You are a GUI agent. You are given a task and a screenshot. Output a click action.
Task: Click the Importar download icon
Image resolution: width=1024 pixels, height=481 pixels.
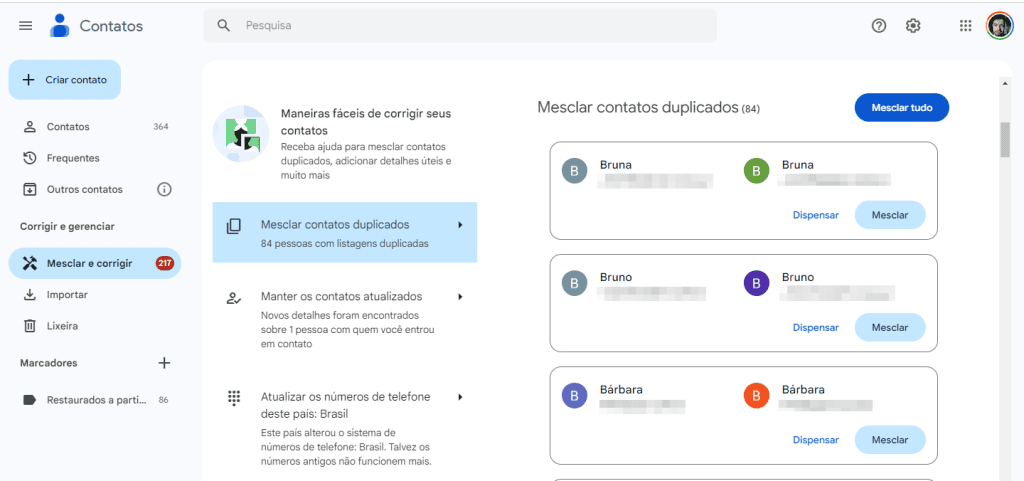pos(29,295)
